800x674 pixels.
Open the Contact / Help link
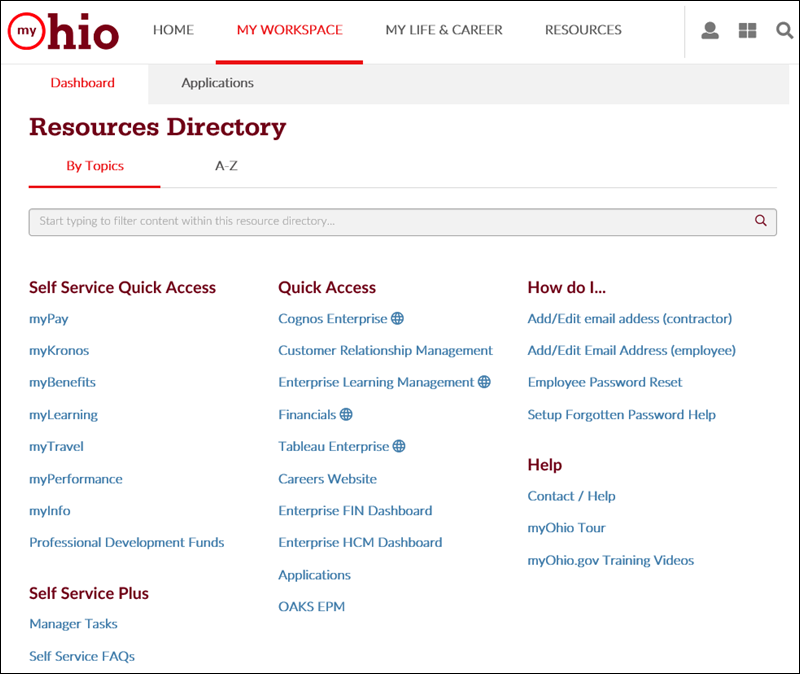coord(571,496)
